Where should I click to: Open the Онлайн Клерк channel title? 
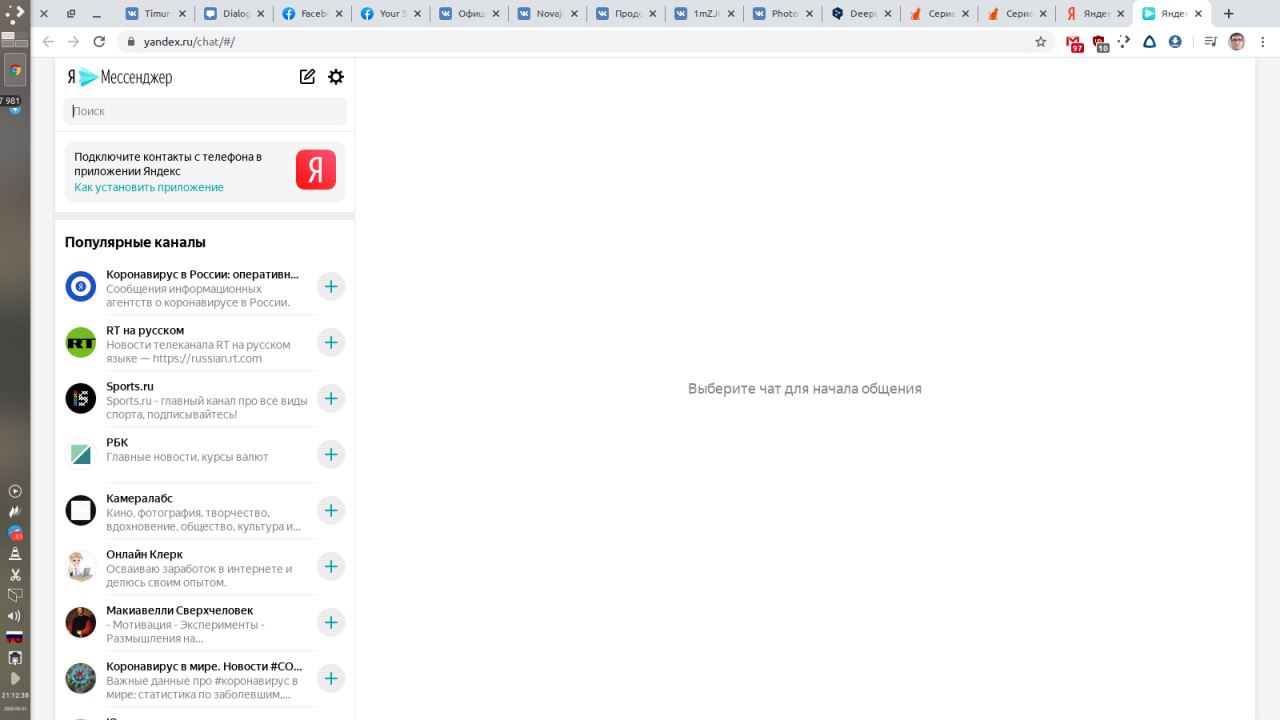[145, 554]
